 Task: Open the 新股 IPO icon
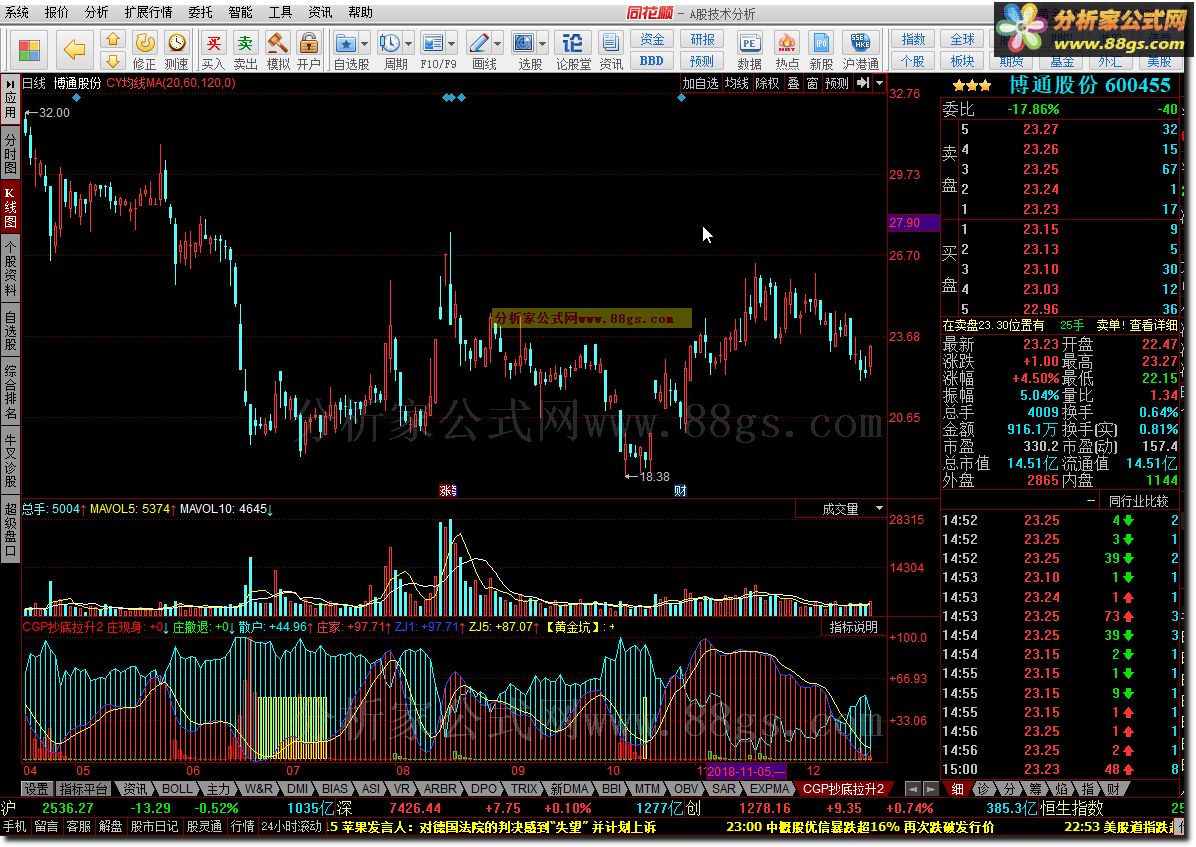click(821, 50)
